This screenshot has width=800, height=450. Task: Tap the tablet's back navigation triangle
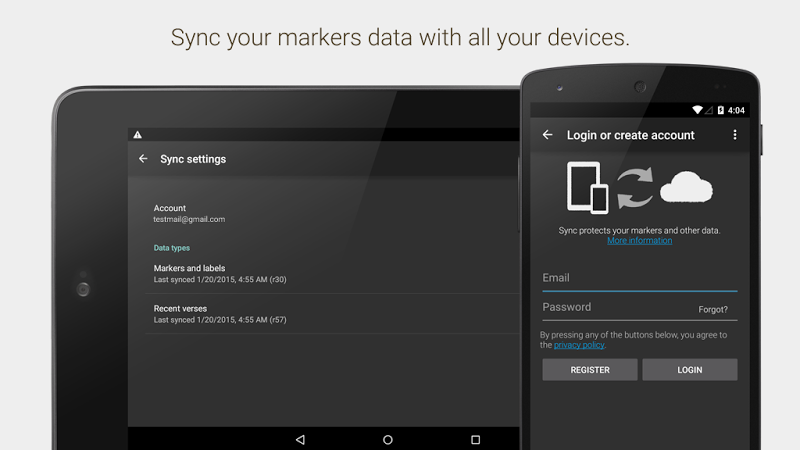click(300, 439)
